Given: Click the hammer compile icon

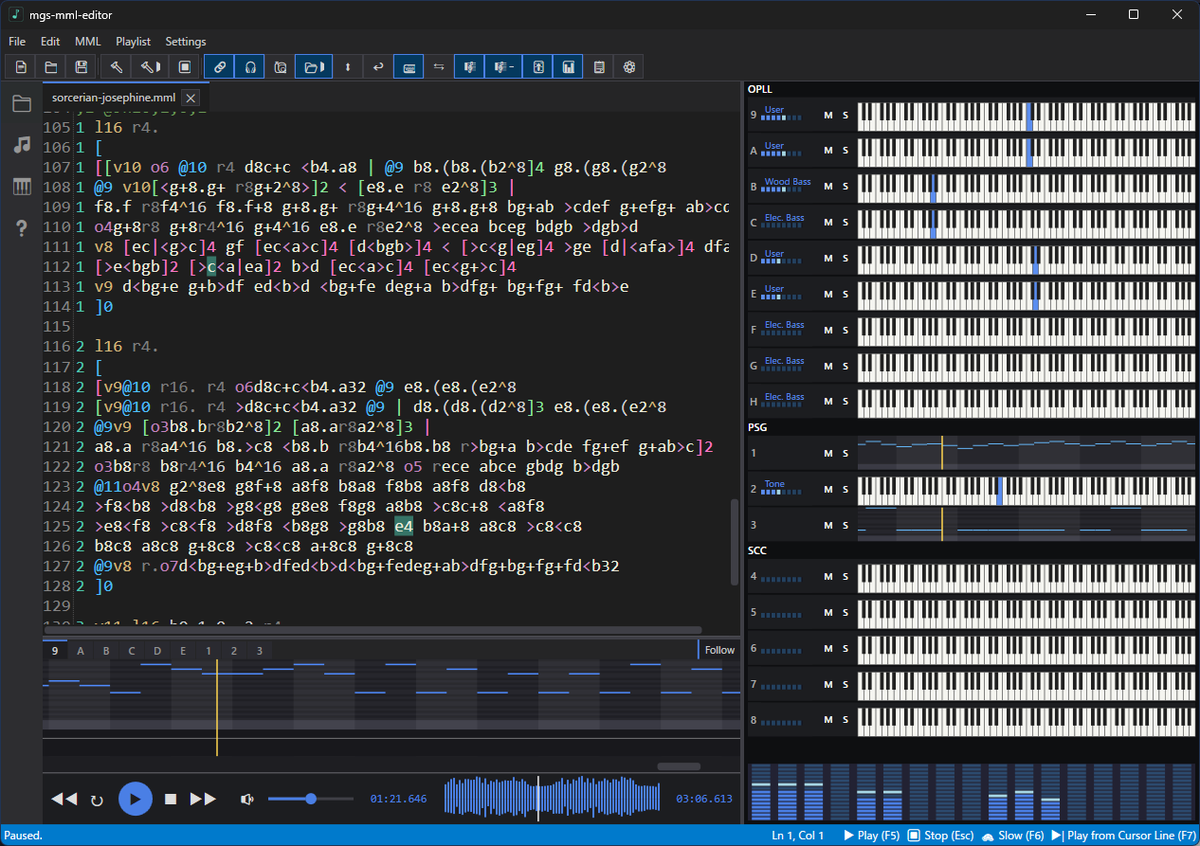Looking at the screenshot, I should coord(116,67).
